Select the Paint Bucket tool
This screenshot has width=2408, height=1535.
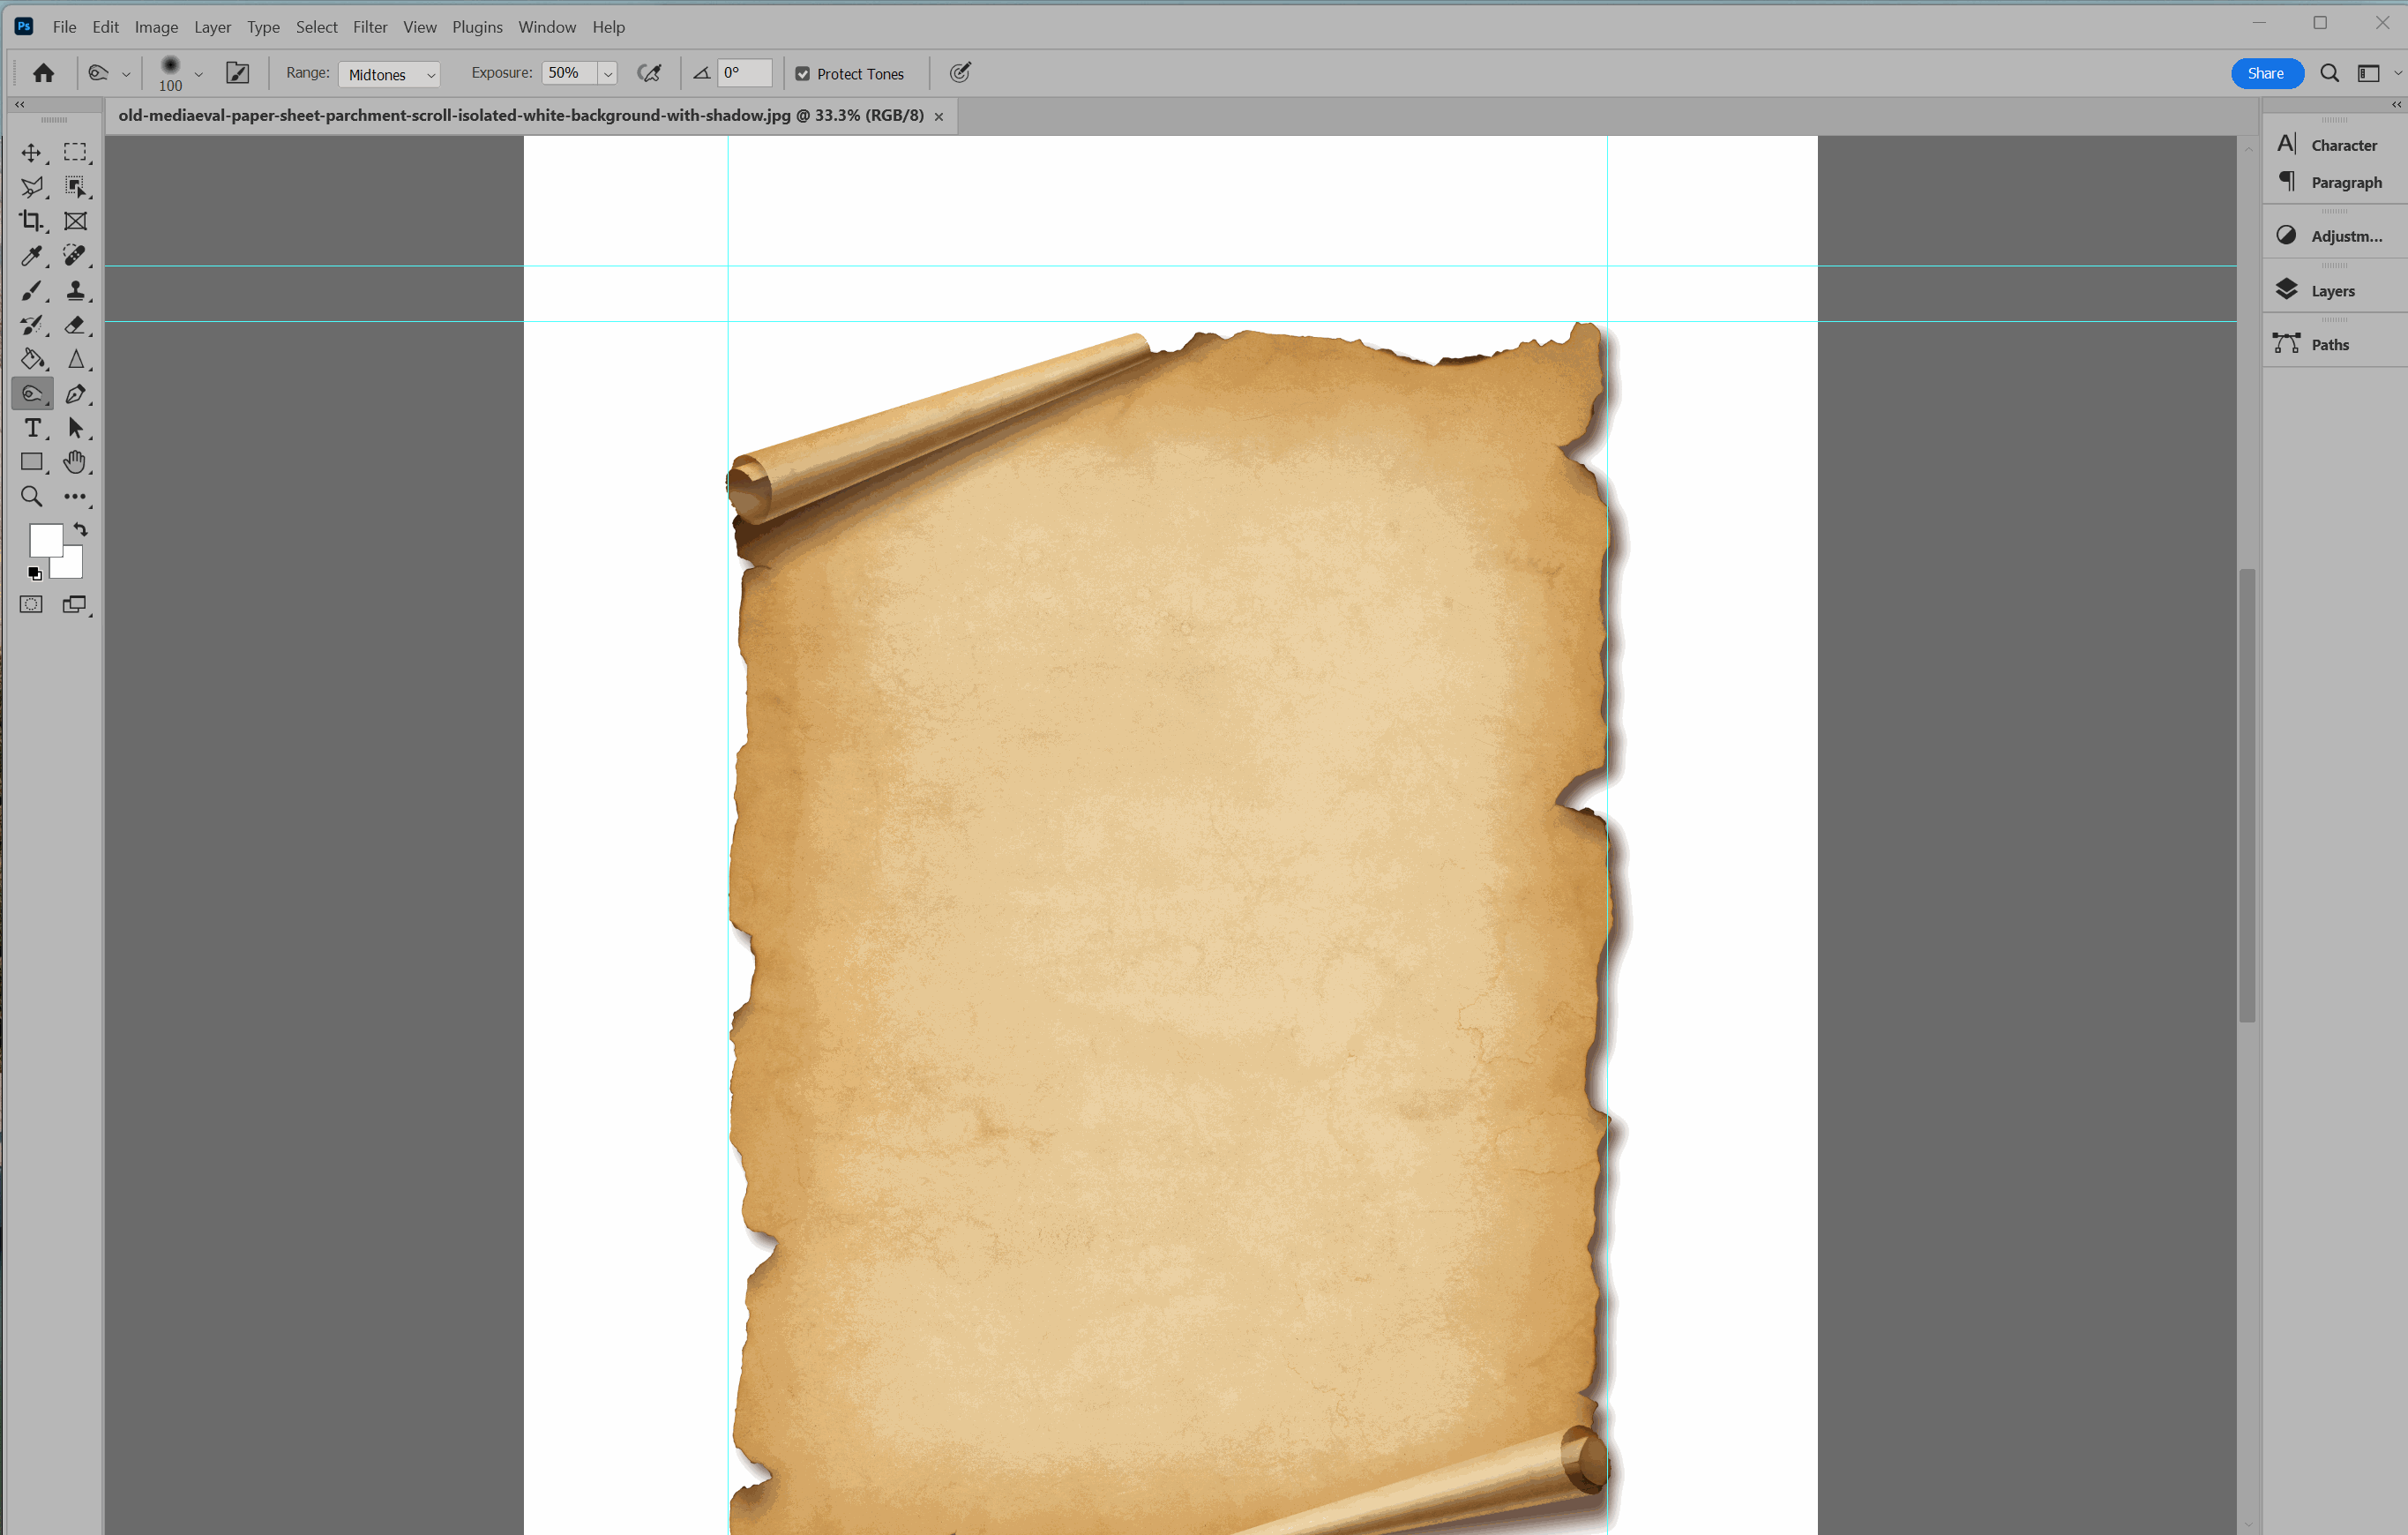pyautogui.click(x=32, y=359)
